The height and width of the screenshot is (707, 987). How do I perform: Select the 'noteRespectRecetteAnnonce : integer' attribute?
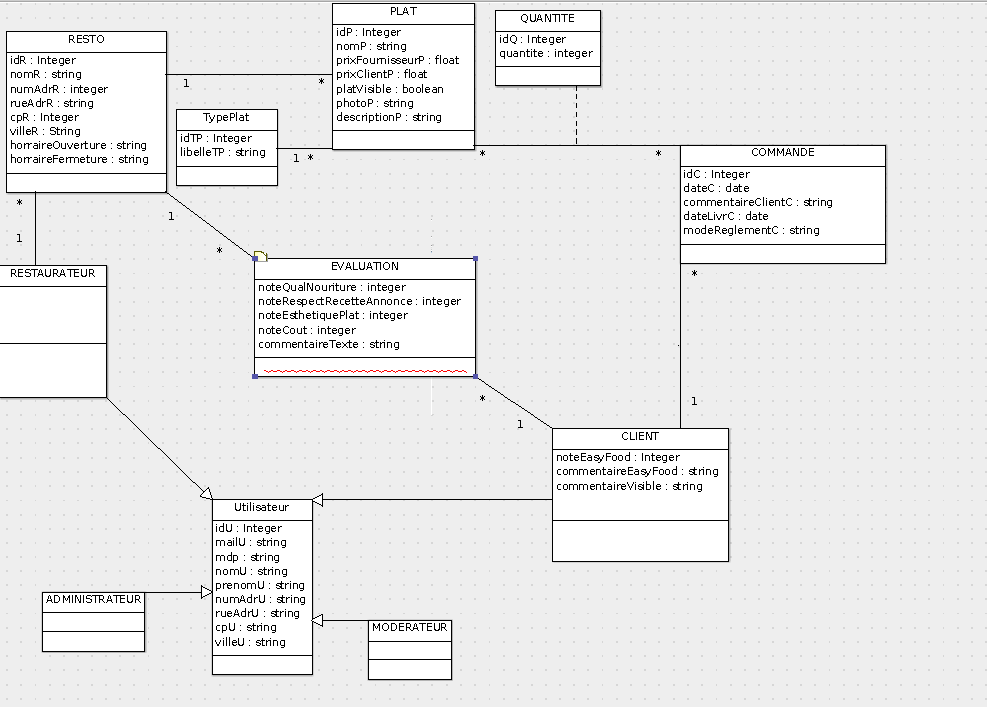[359, 302]
